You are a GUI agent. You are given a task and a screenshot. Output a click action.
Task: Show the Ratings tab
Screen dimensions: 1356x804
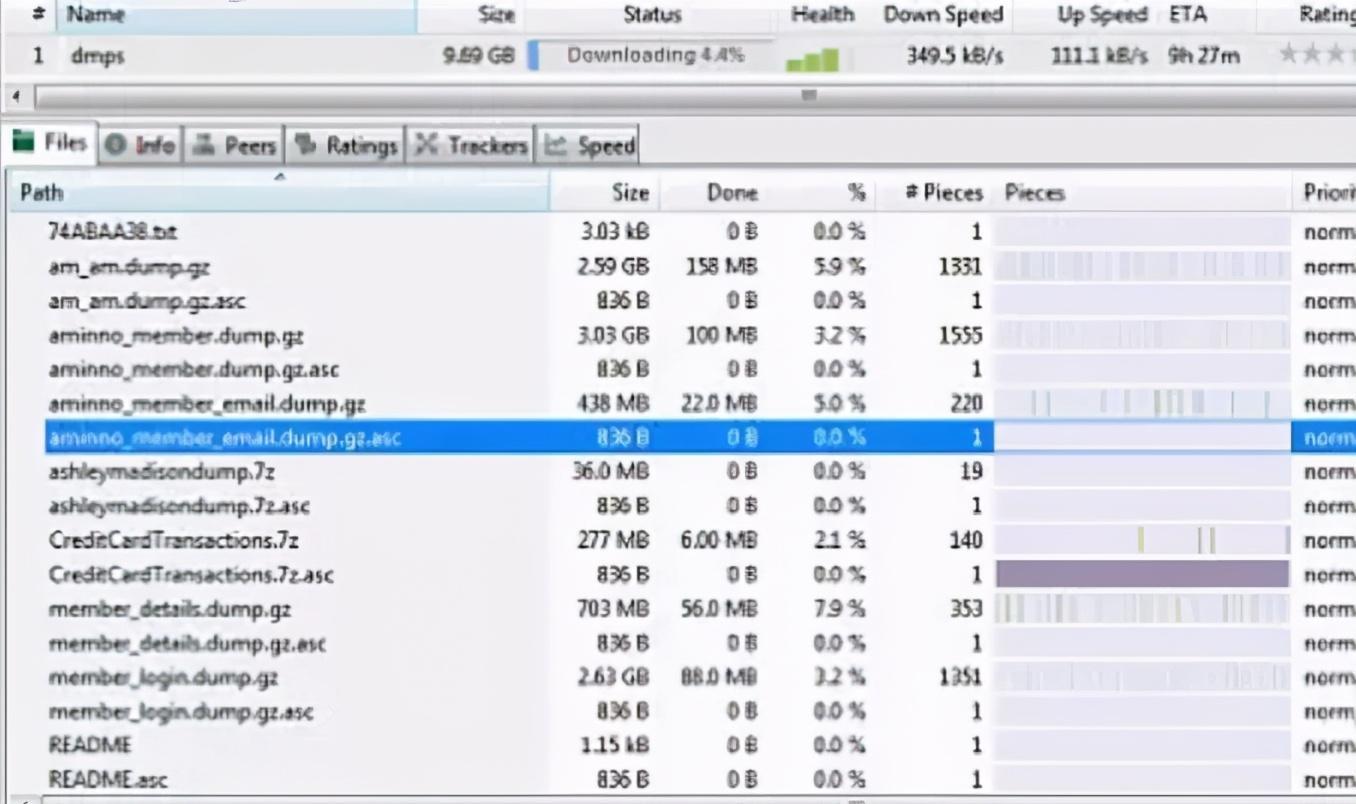point(346,146)
